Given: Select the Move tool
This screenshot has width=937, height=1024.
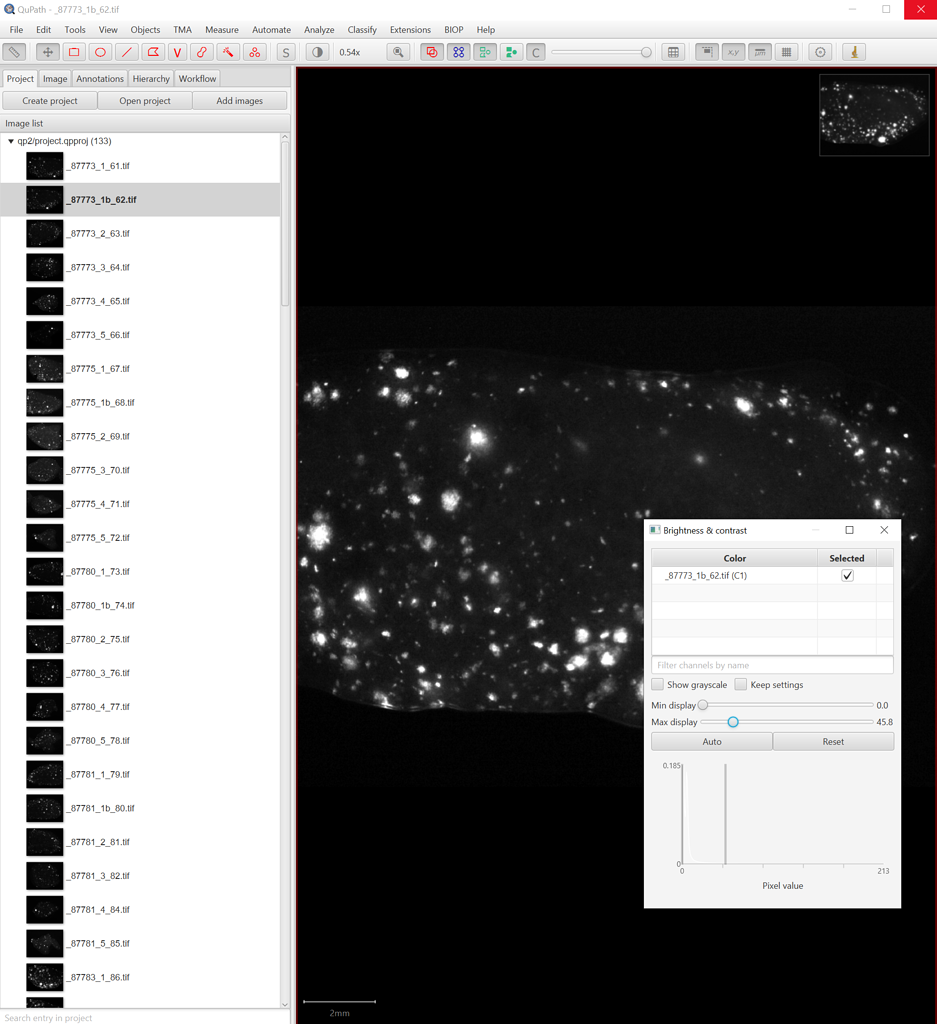Looking at the screenshot, I should (46, 51).
